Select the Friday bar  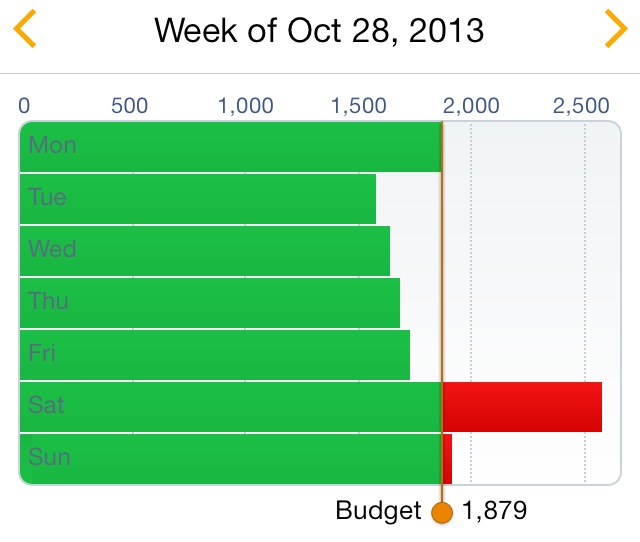pyautogui.click(x=215, y=354)
